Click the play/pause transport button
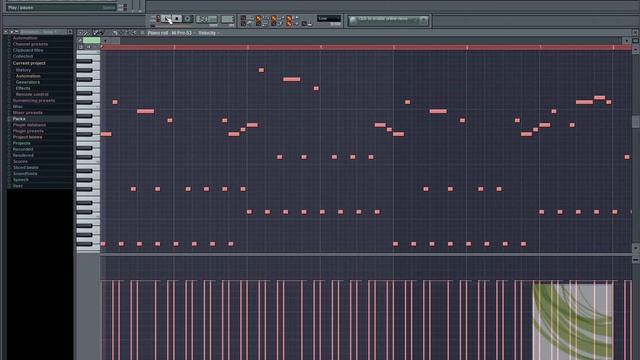 pyautogui.click(x=166, y=18)
